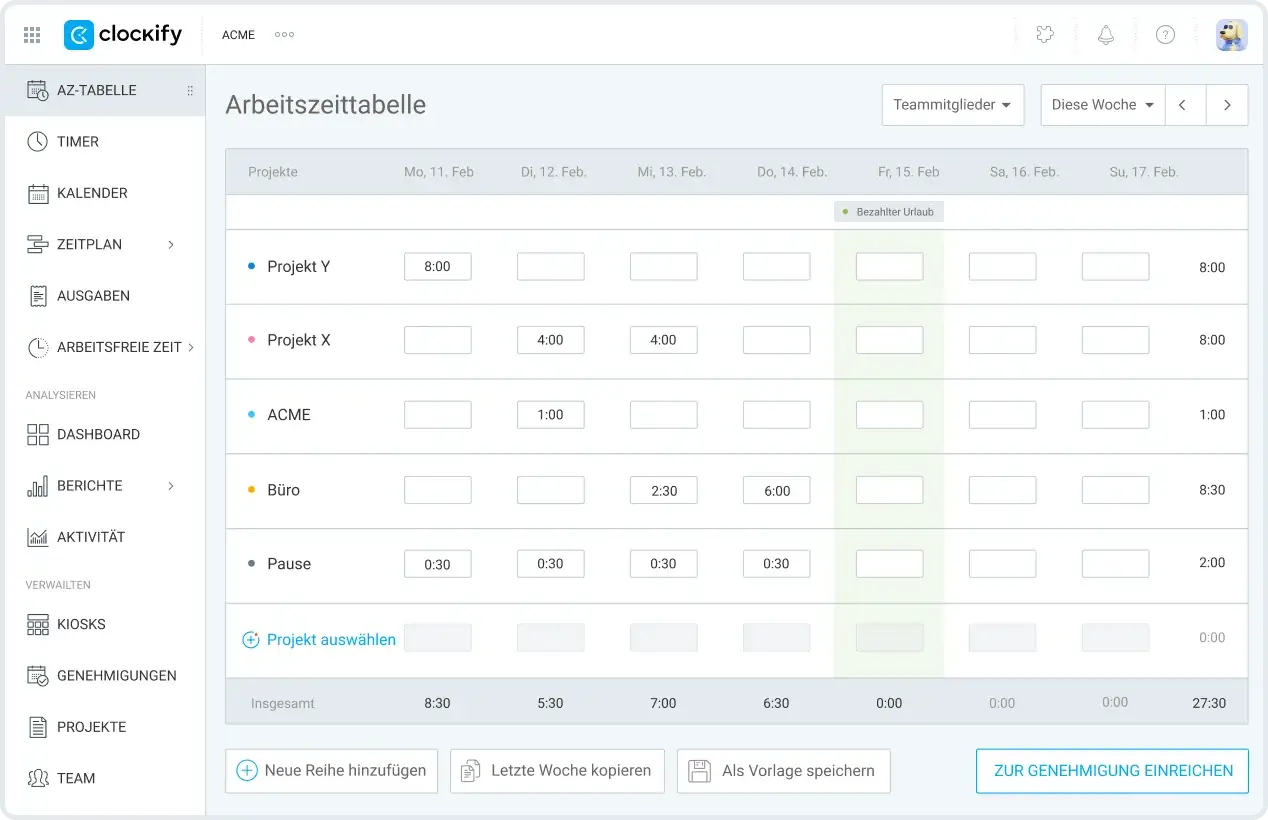Viewport: 1268px width, 820px height.
Task: Click the KIOSKS icon
Action: click(x=38, y=625)
